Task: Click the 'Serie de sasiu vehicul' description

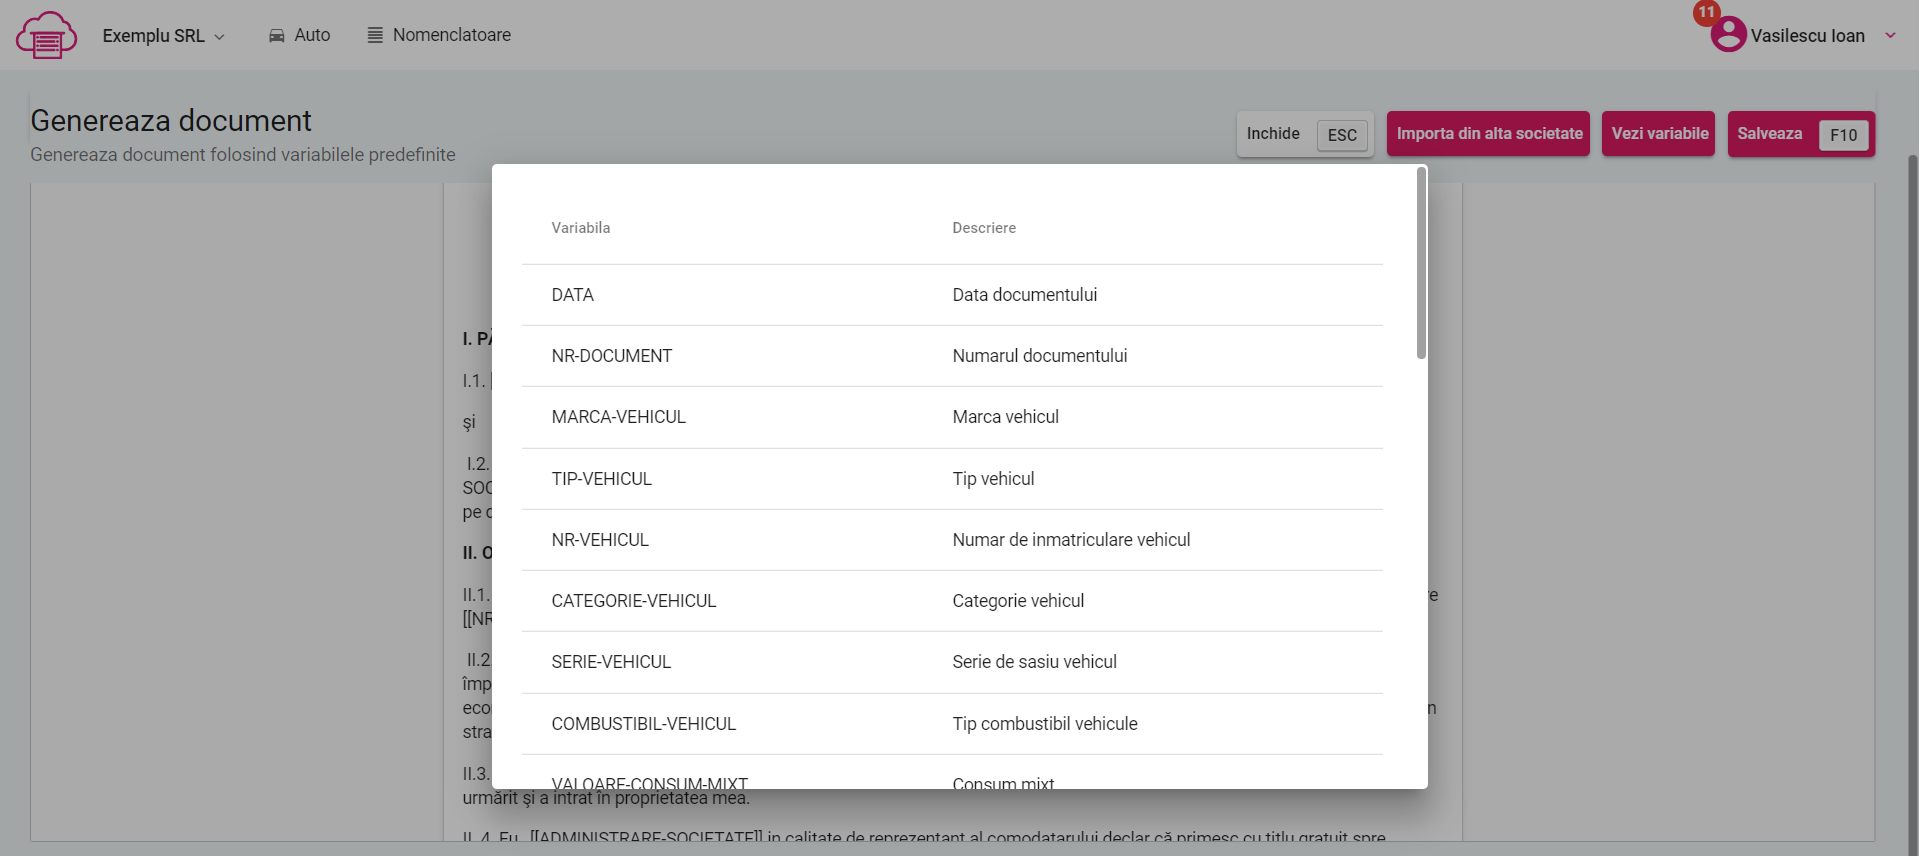Action: [1035, 662]
